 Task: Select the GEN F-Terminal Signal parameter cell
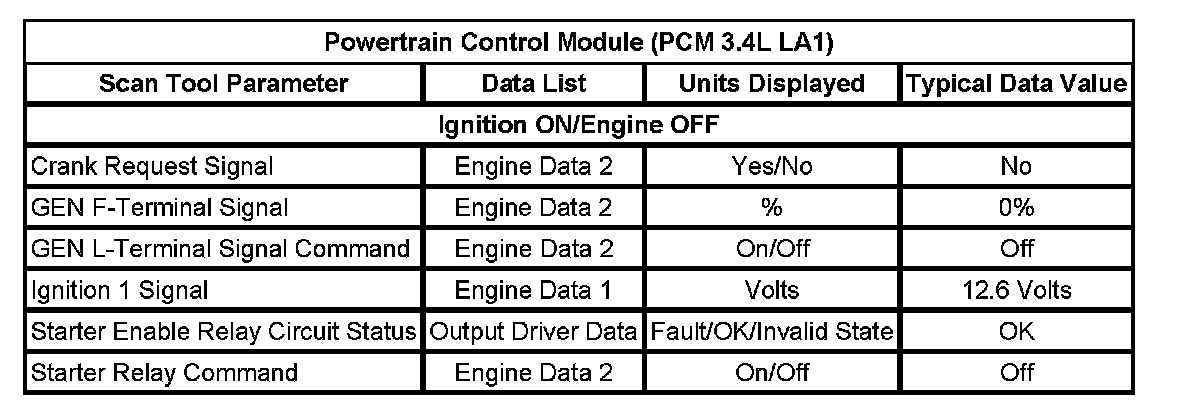(160, 208)
